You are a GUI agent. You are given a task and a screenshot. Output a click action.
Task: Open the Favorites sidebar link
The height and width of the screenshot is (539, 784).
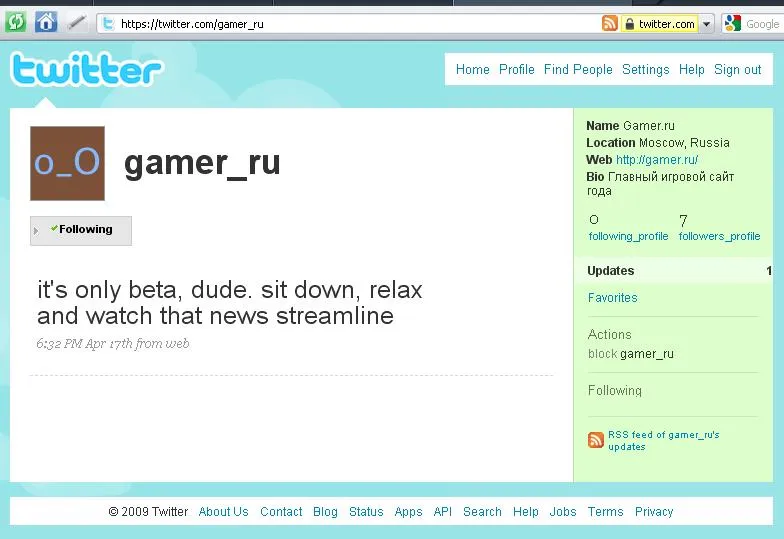pos(612,298)
